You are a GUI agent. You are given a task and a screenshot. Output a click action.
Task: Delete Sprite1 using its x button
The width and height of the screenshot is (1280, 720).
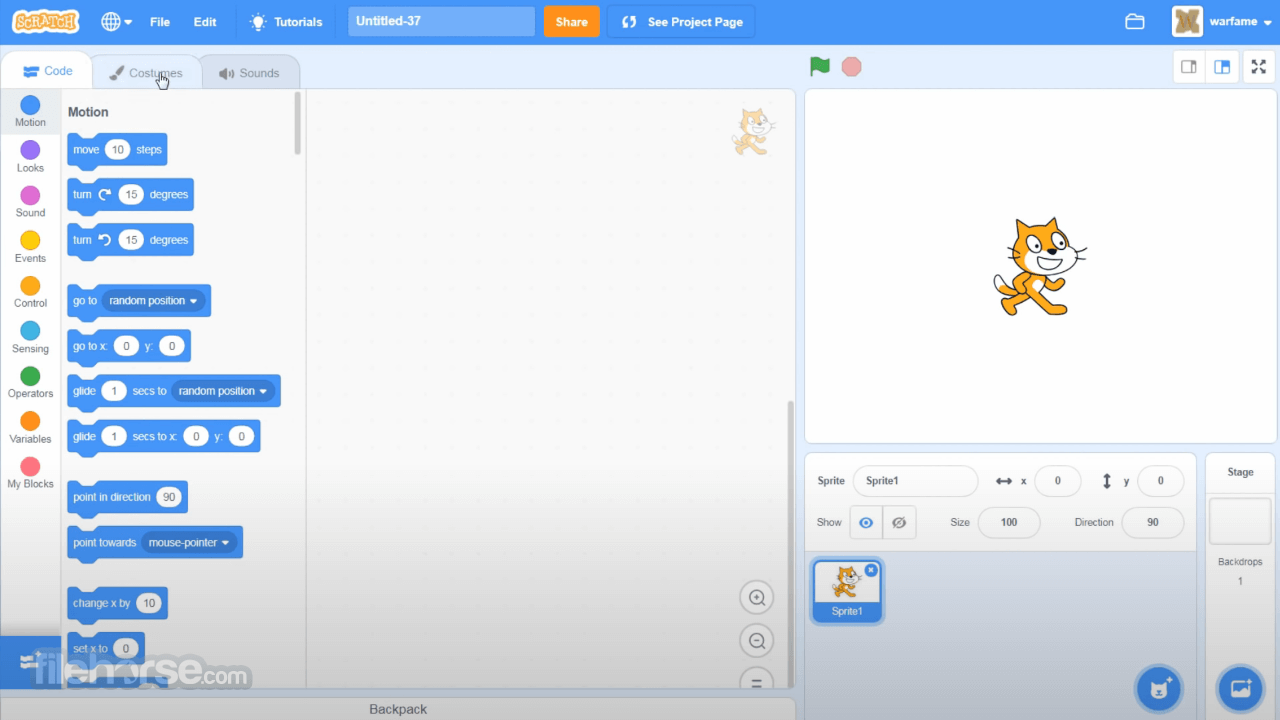coord(871,570)
